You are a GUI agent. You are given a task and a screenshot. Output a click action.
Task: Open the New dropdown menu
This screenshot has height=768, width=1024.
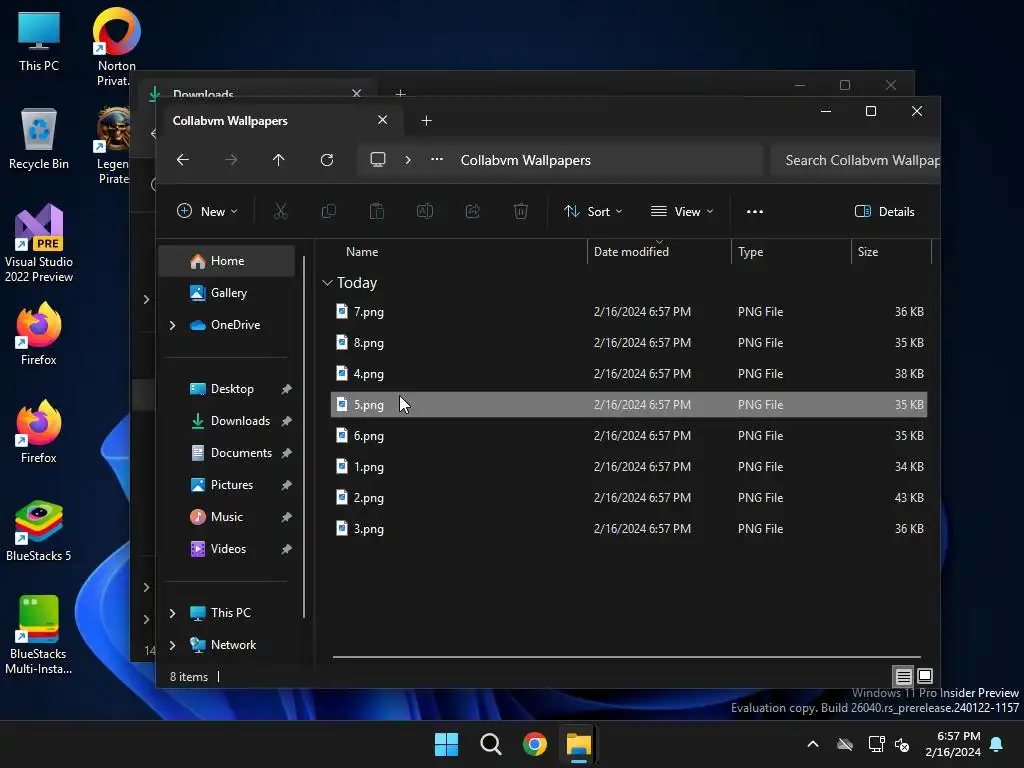coord(207,212)
